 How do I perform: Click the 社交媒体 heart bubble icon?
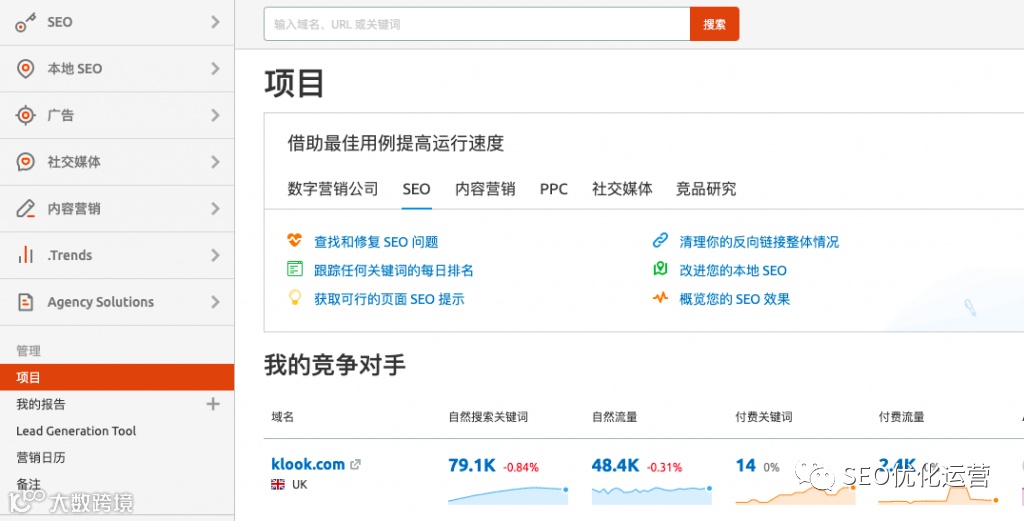coord(26,162)
